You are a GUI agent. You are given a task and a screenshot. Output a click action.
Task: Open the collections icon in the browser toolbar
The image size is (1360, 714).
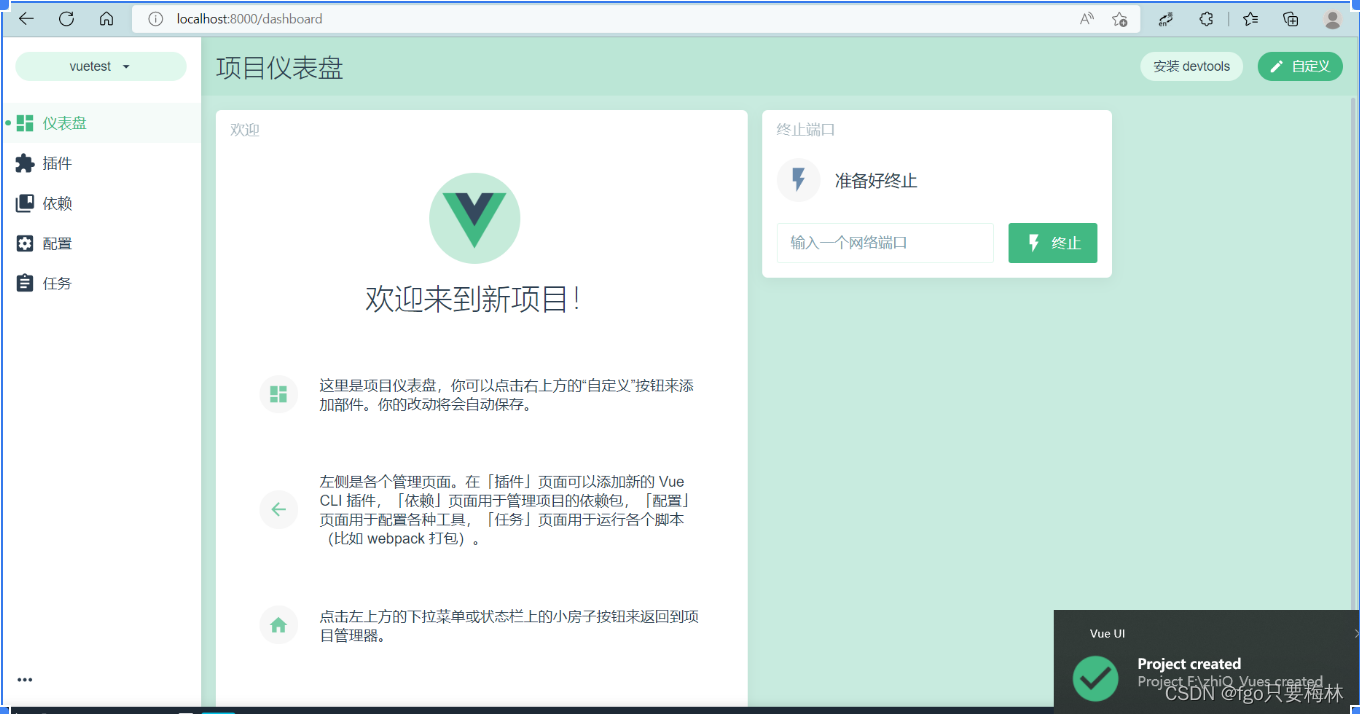[x=1291, y=19]
